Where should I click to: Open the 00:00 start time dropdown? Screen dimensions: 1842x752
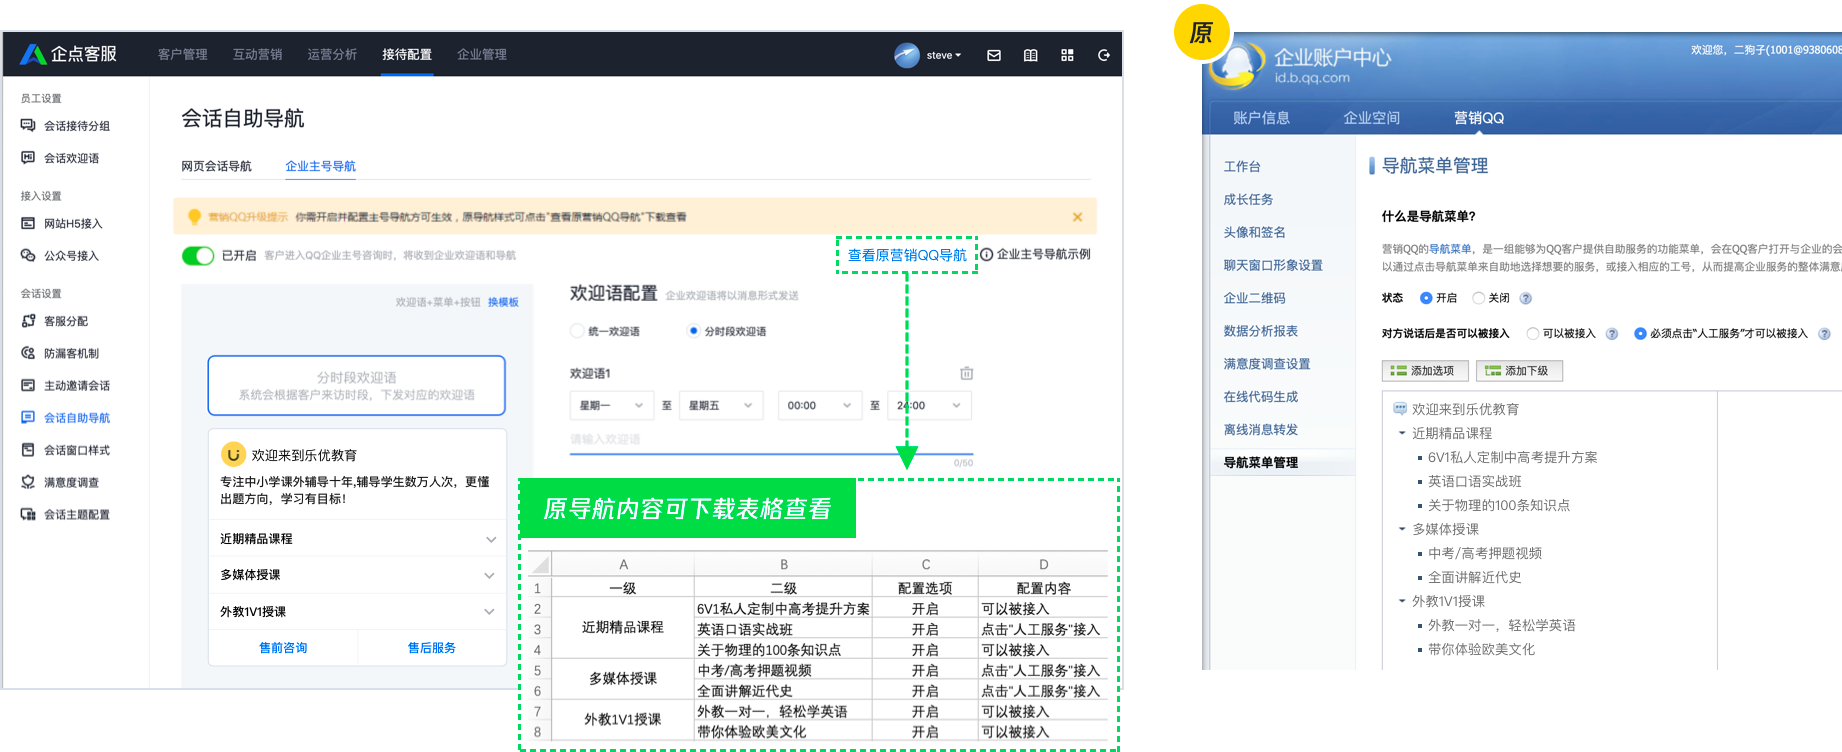[x=820, y=405]
